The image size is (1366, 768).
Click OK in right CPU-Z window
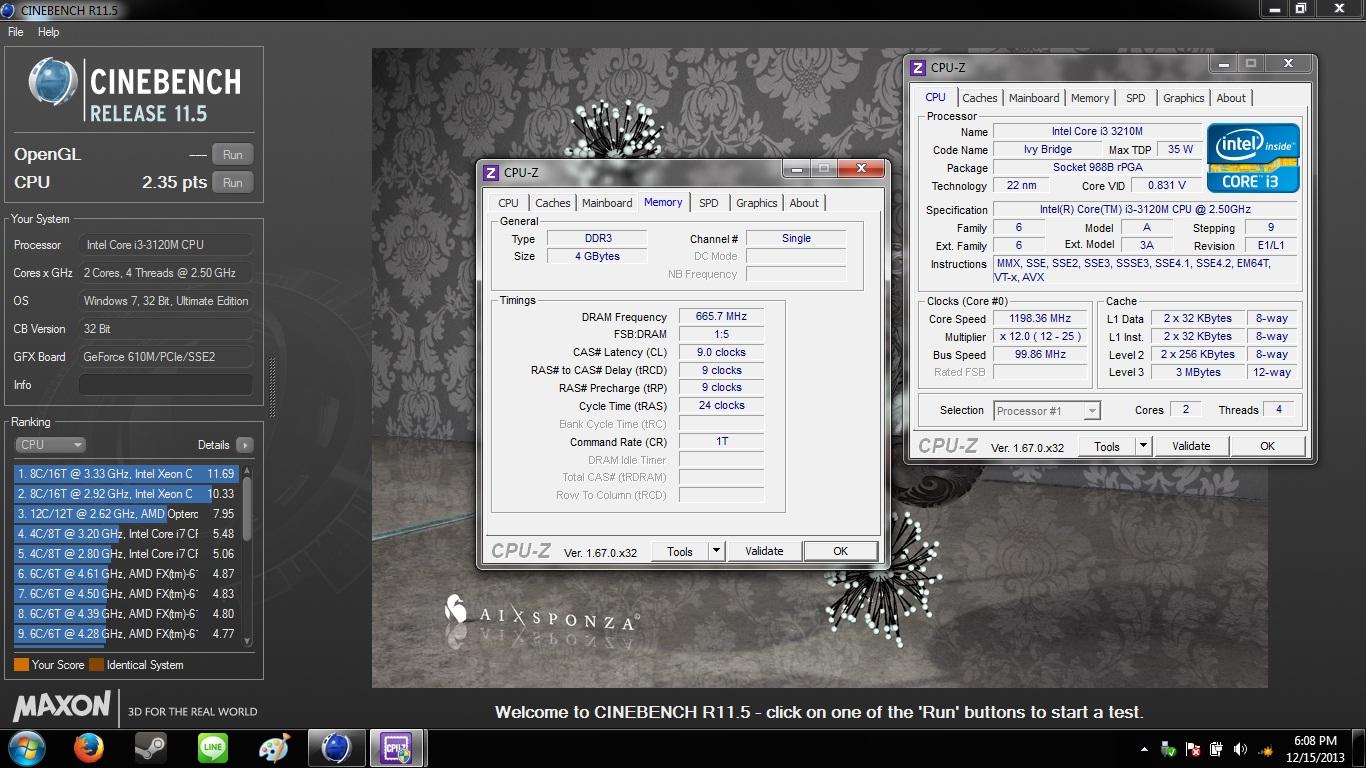click(1267, 447)
